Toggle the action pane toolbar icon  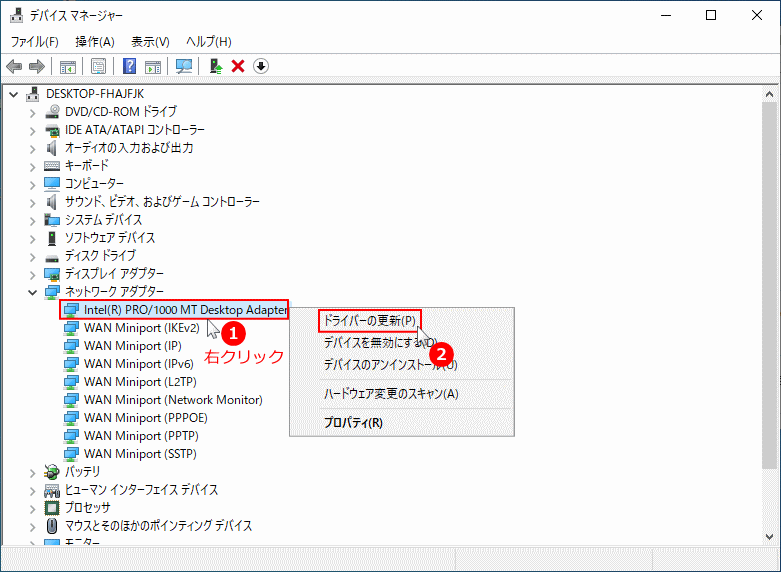153,66
